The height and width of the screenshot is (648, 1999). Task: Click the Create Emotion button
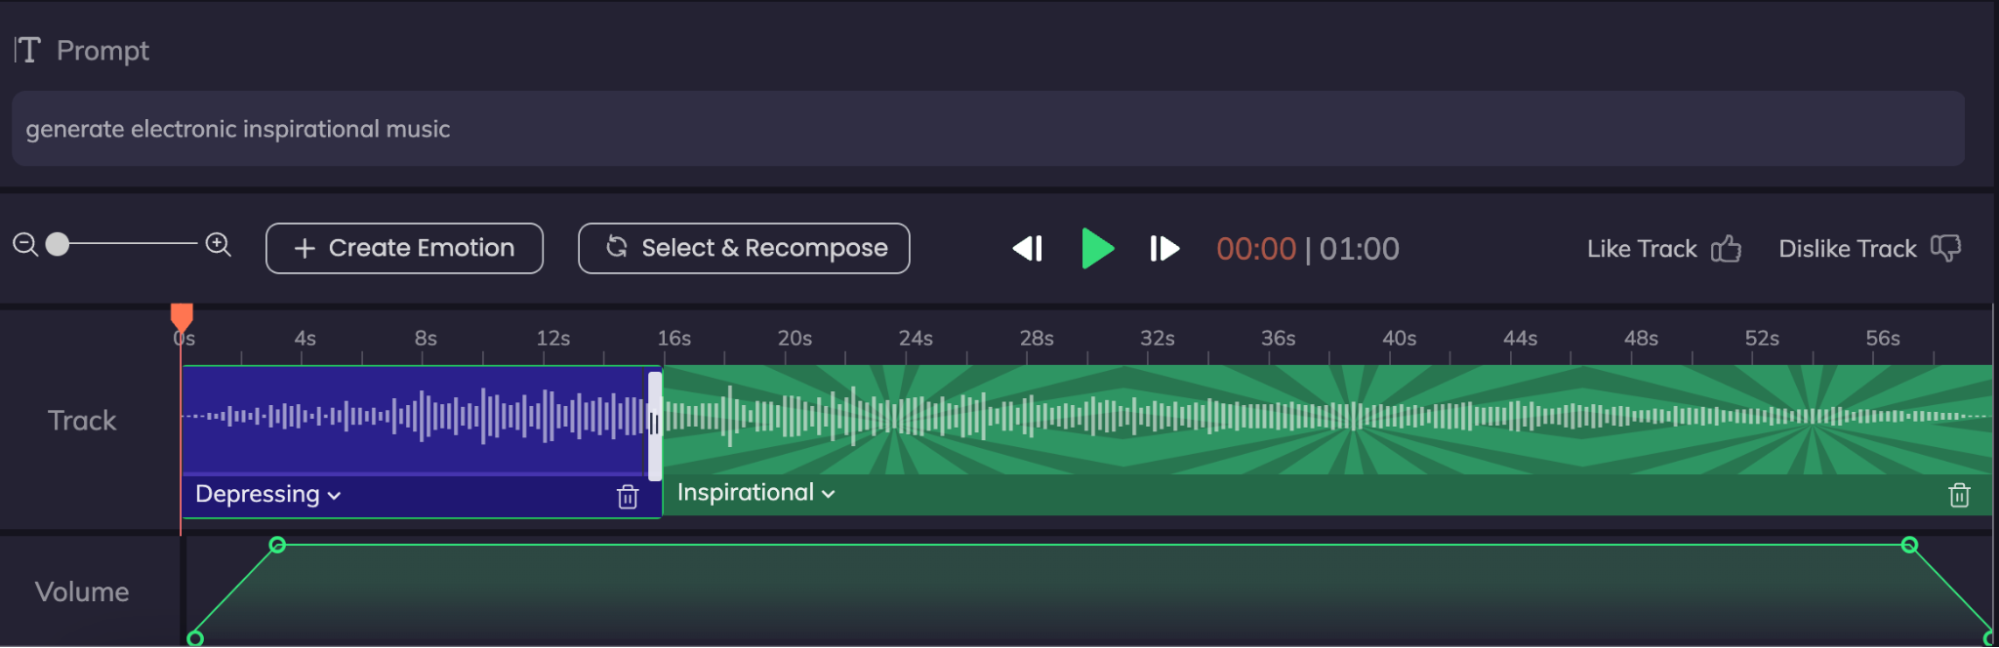[404, 248]
